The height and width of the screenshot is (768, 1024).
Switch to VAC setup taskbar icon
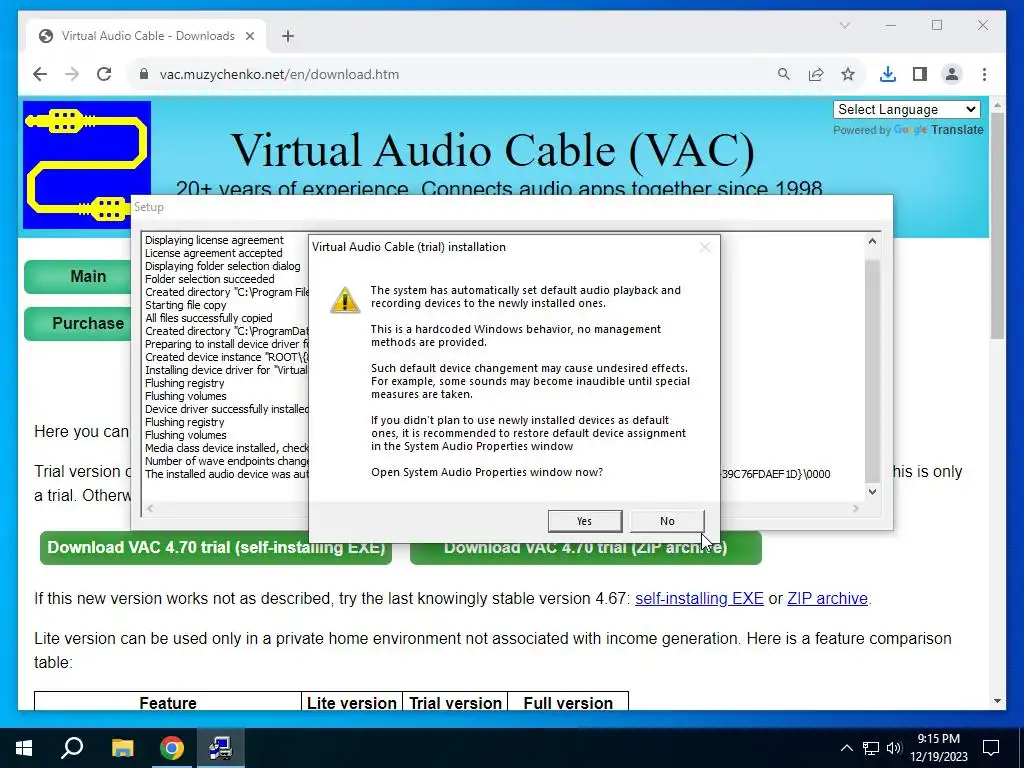click(x=221, y=748)
